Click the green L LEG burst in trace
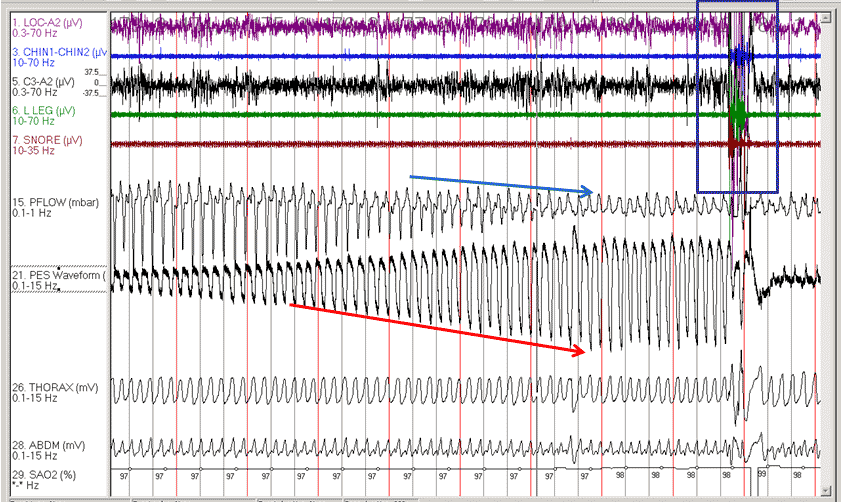The height and width of the screenshot is (502, 842). (739, 114)
